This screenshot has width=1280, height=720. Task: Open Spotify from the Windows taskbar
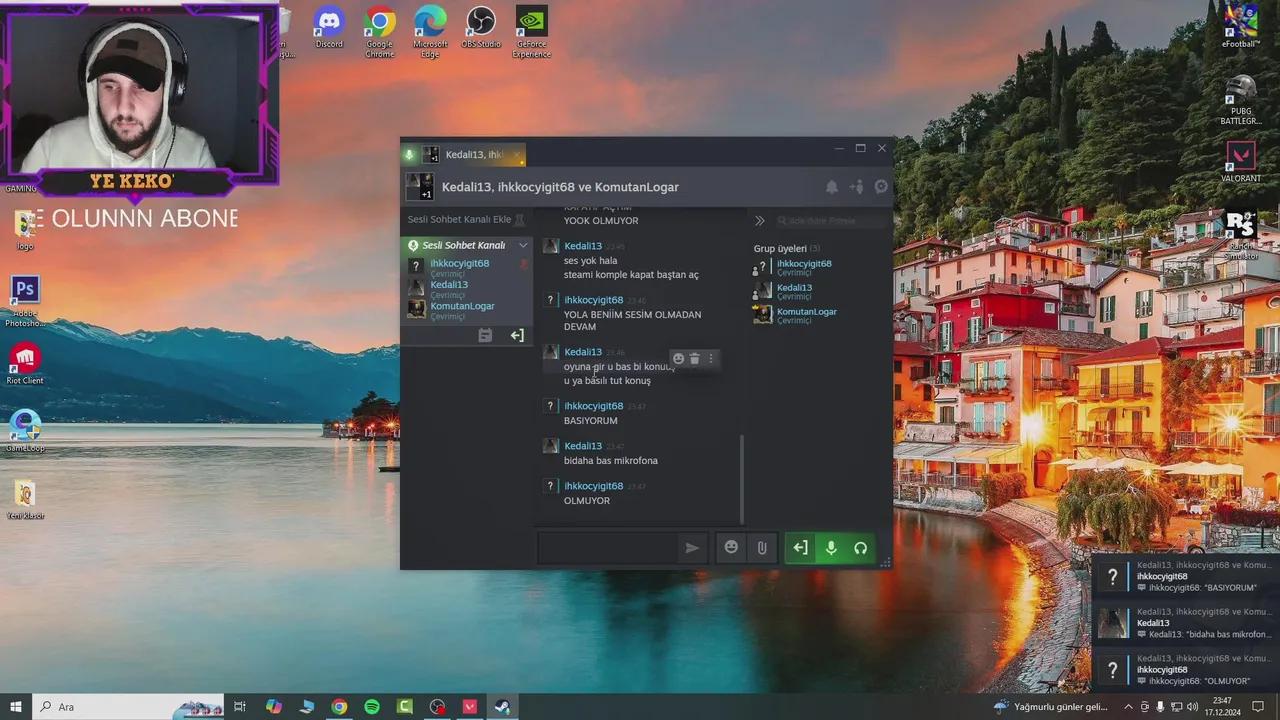tap(372, 707)
